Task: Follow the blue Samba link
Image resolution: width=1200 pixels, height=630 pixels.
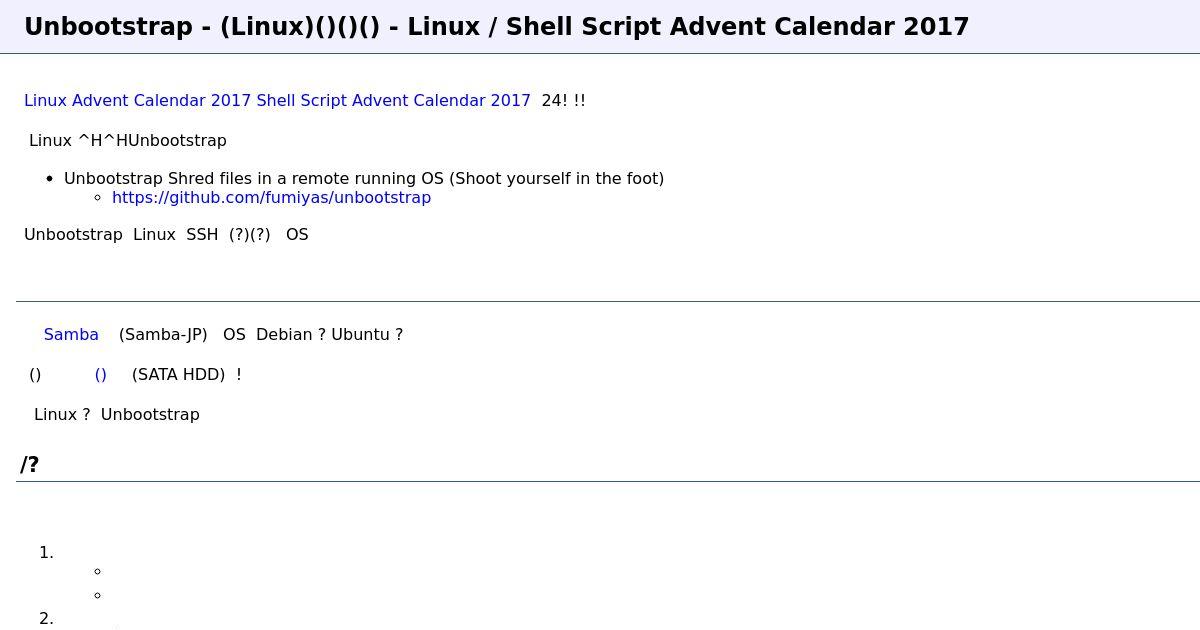Action: 71,335
